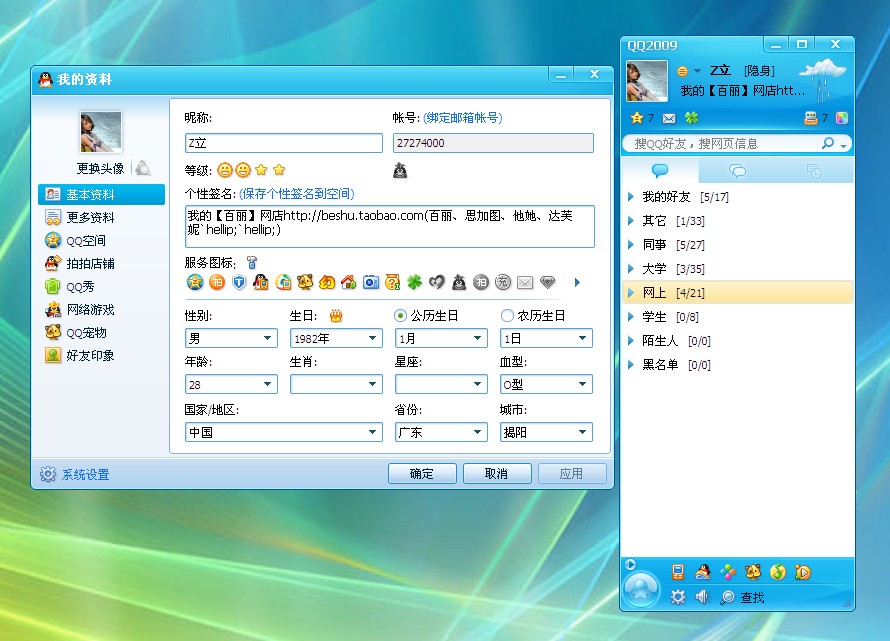
Task: Open 系统设置 link
Action: 86,475
